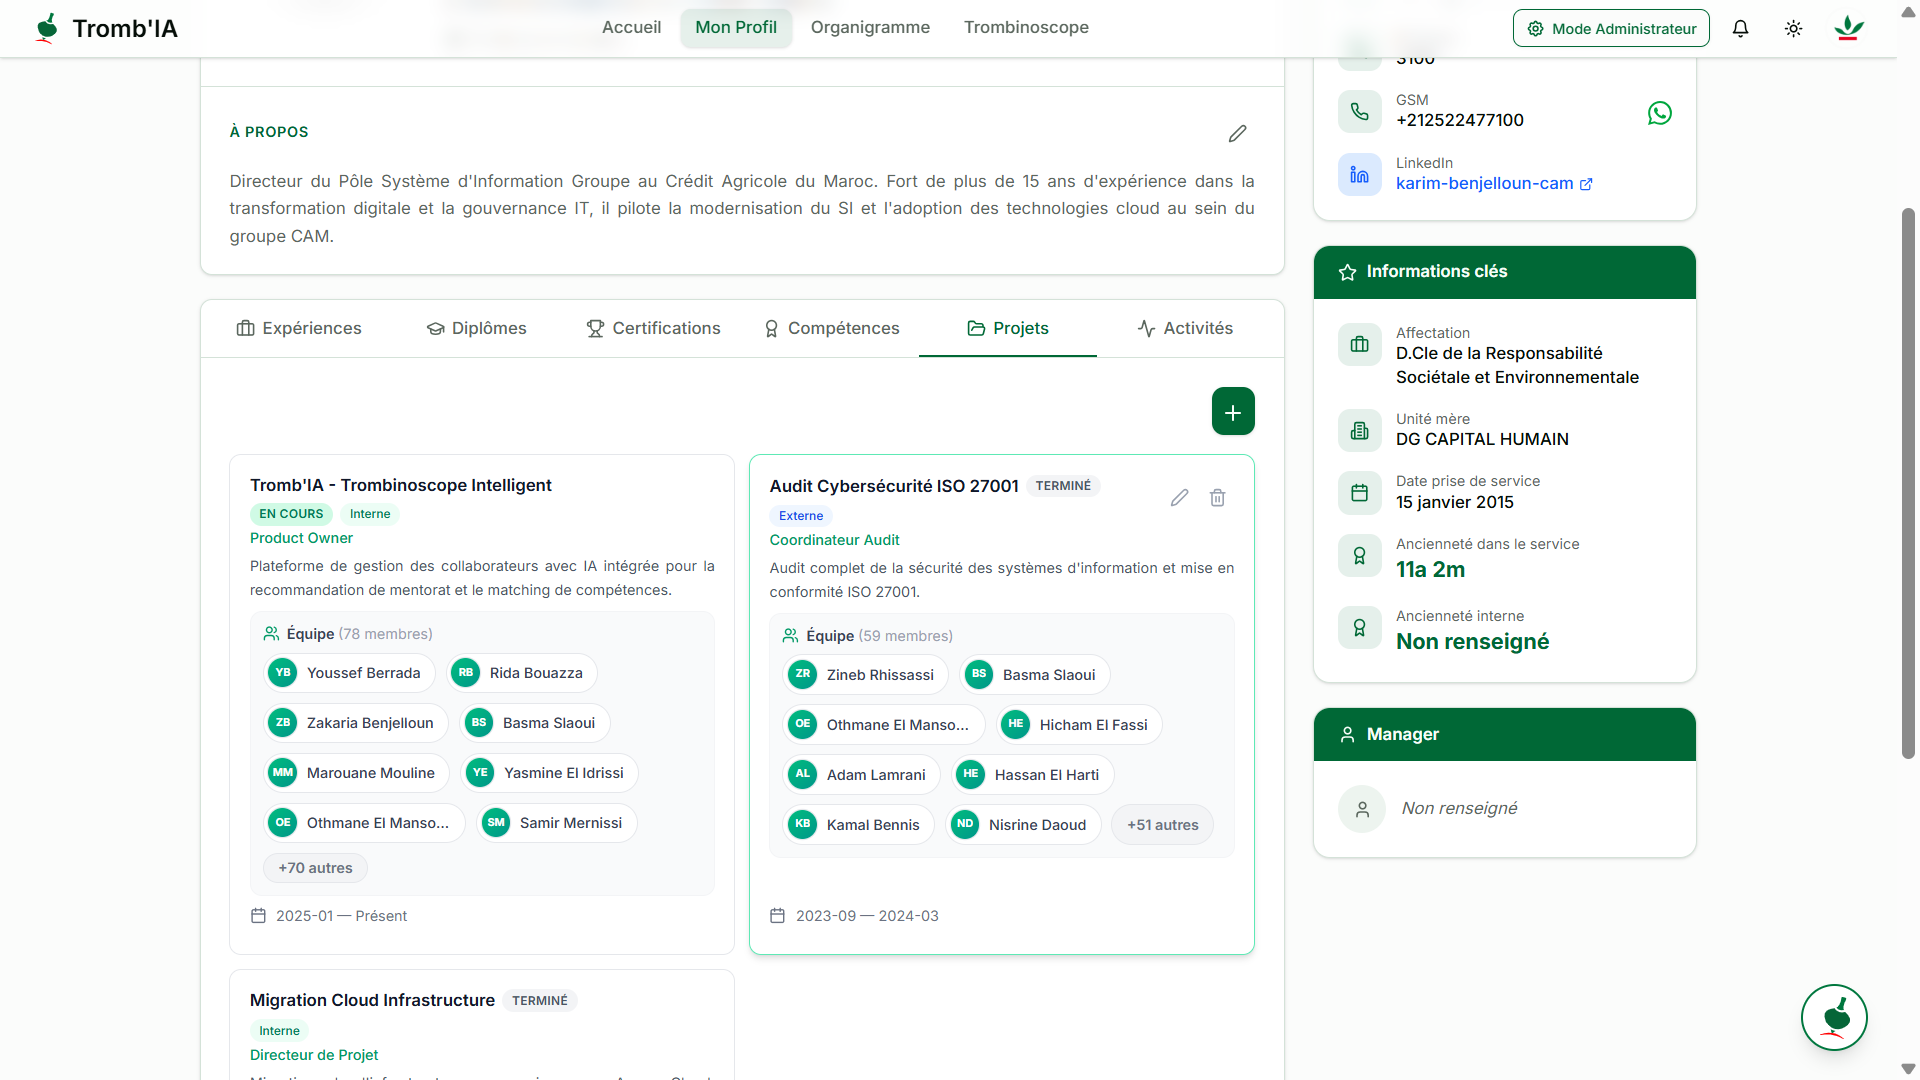Add a new project with the plus button
The width and height of the screenshot is (1920, 1080).
click(x=1233, y=411)
